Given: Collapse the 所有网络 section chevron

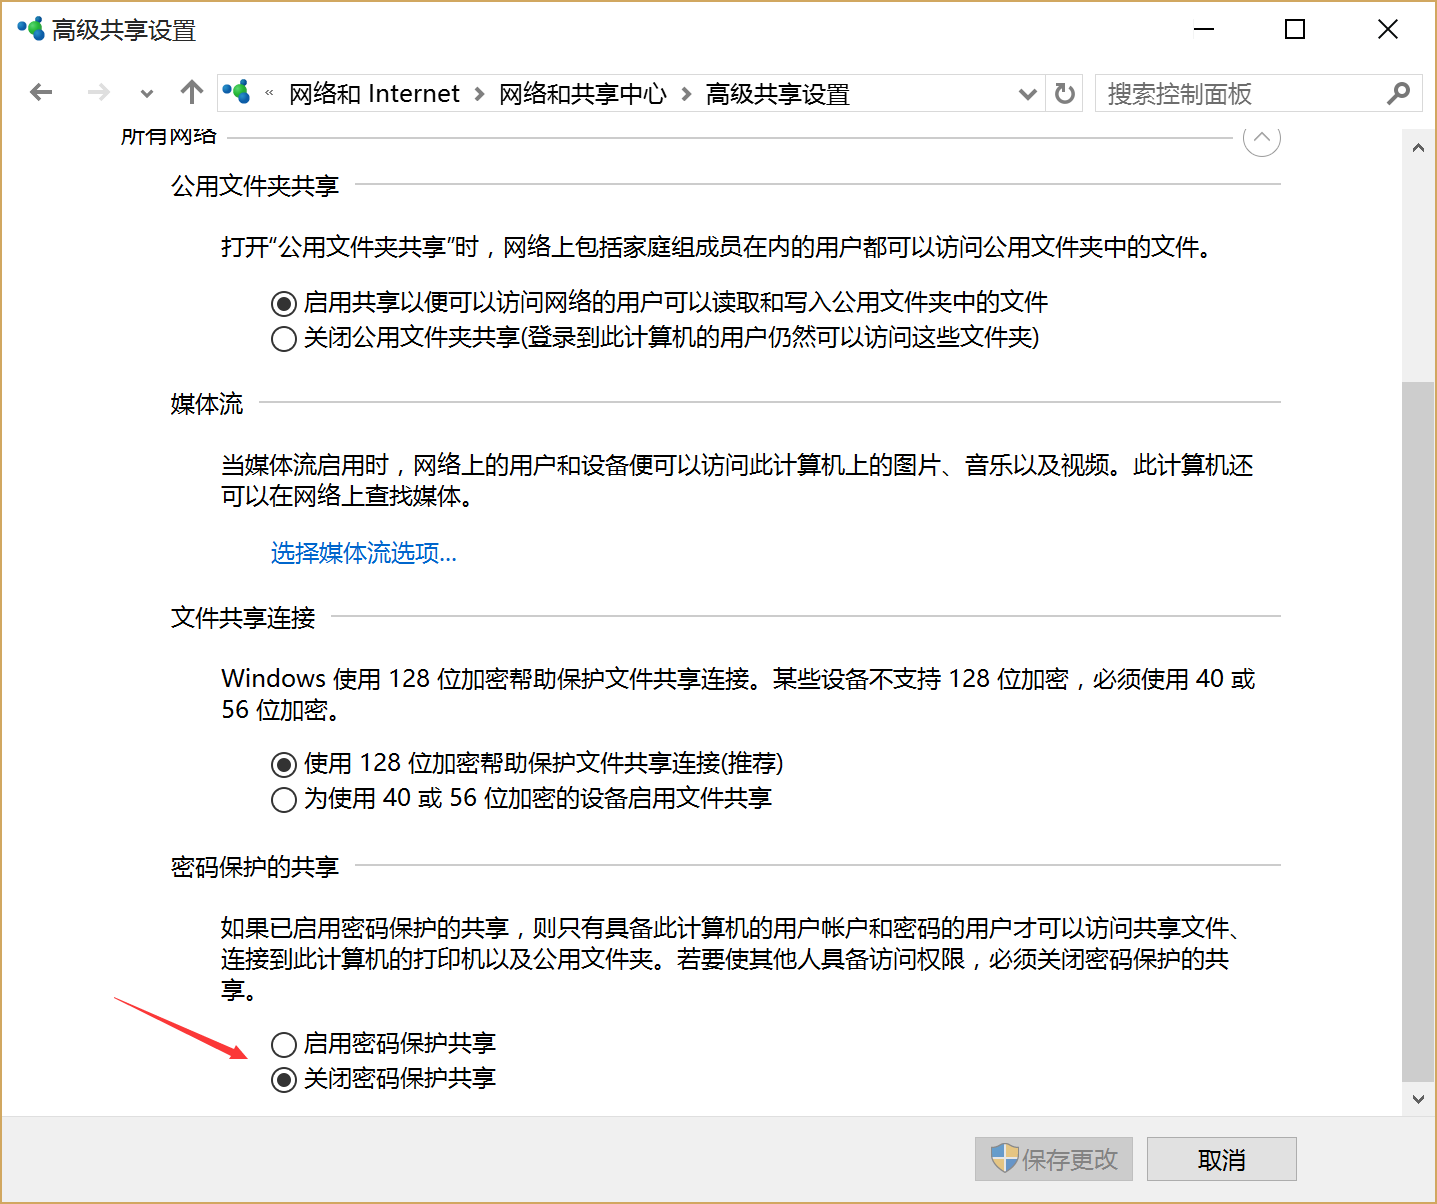Looking at the screenshot, I should pos(1262,138).
